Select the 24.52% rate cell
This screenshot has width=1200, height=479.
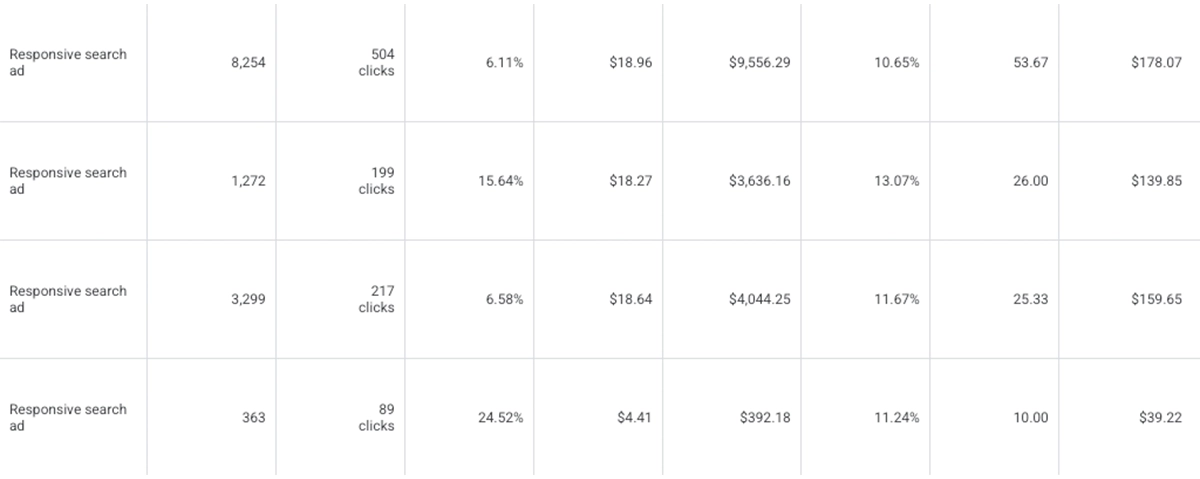coord(500,417)
